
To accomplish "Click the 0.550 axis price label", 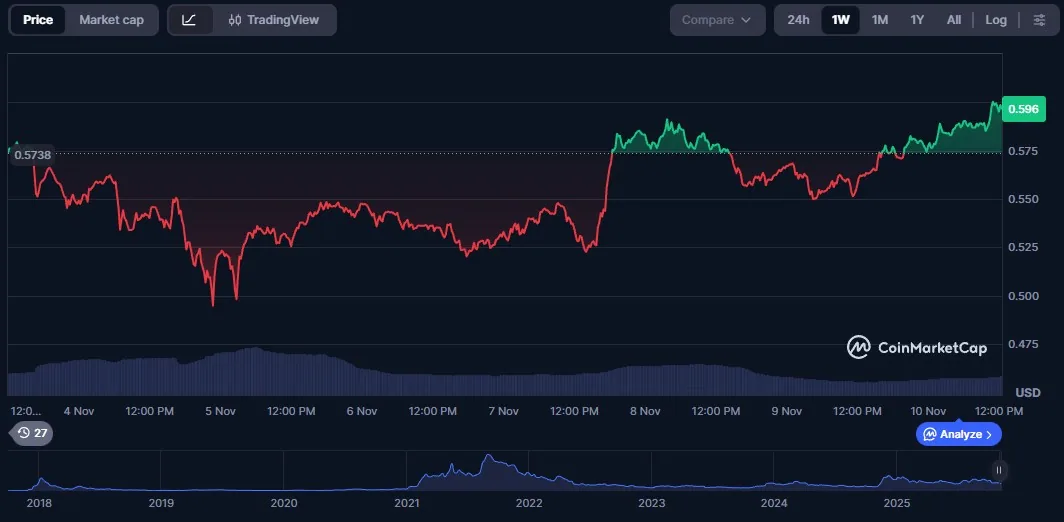I will pos(1021,199).
